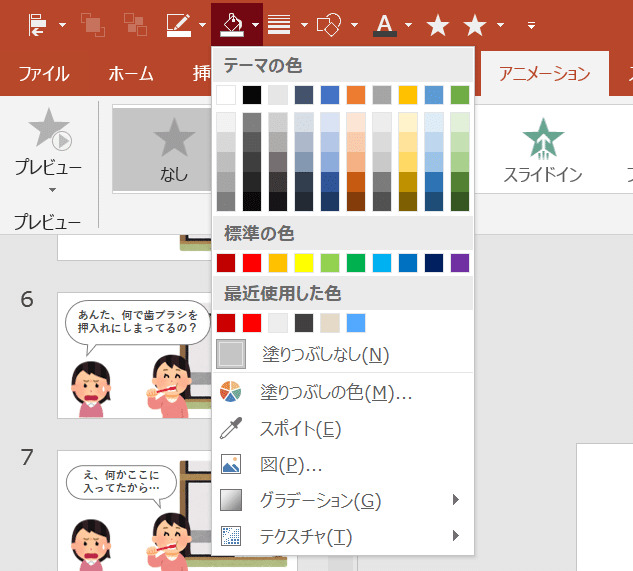
Task: Pick the gold theme color swatch in top row
Action: 408,95
